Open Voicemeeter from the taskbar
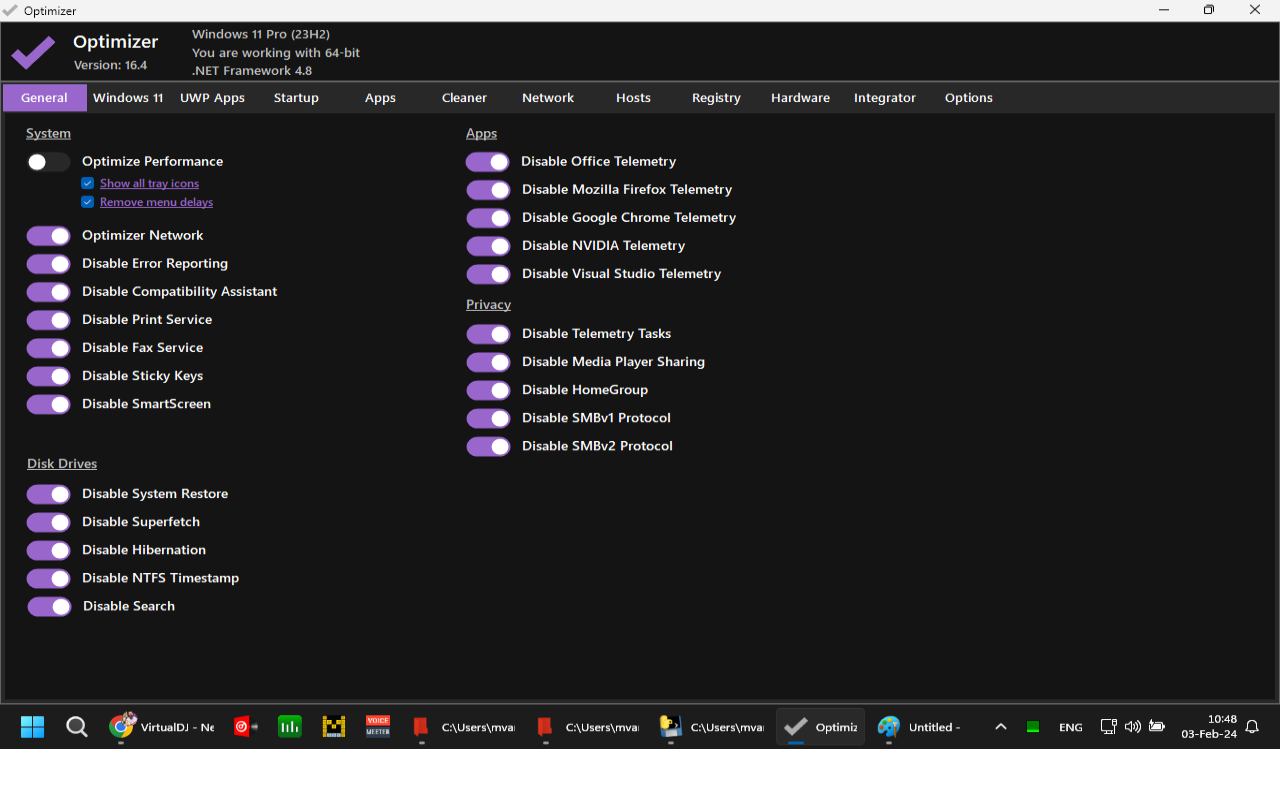Image resolution: width=1280 pixels, height=800 pixels. click(x=378, y=727)
